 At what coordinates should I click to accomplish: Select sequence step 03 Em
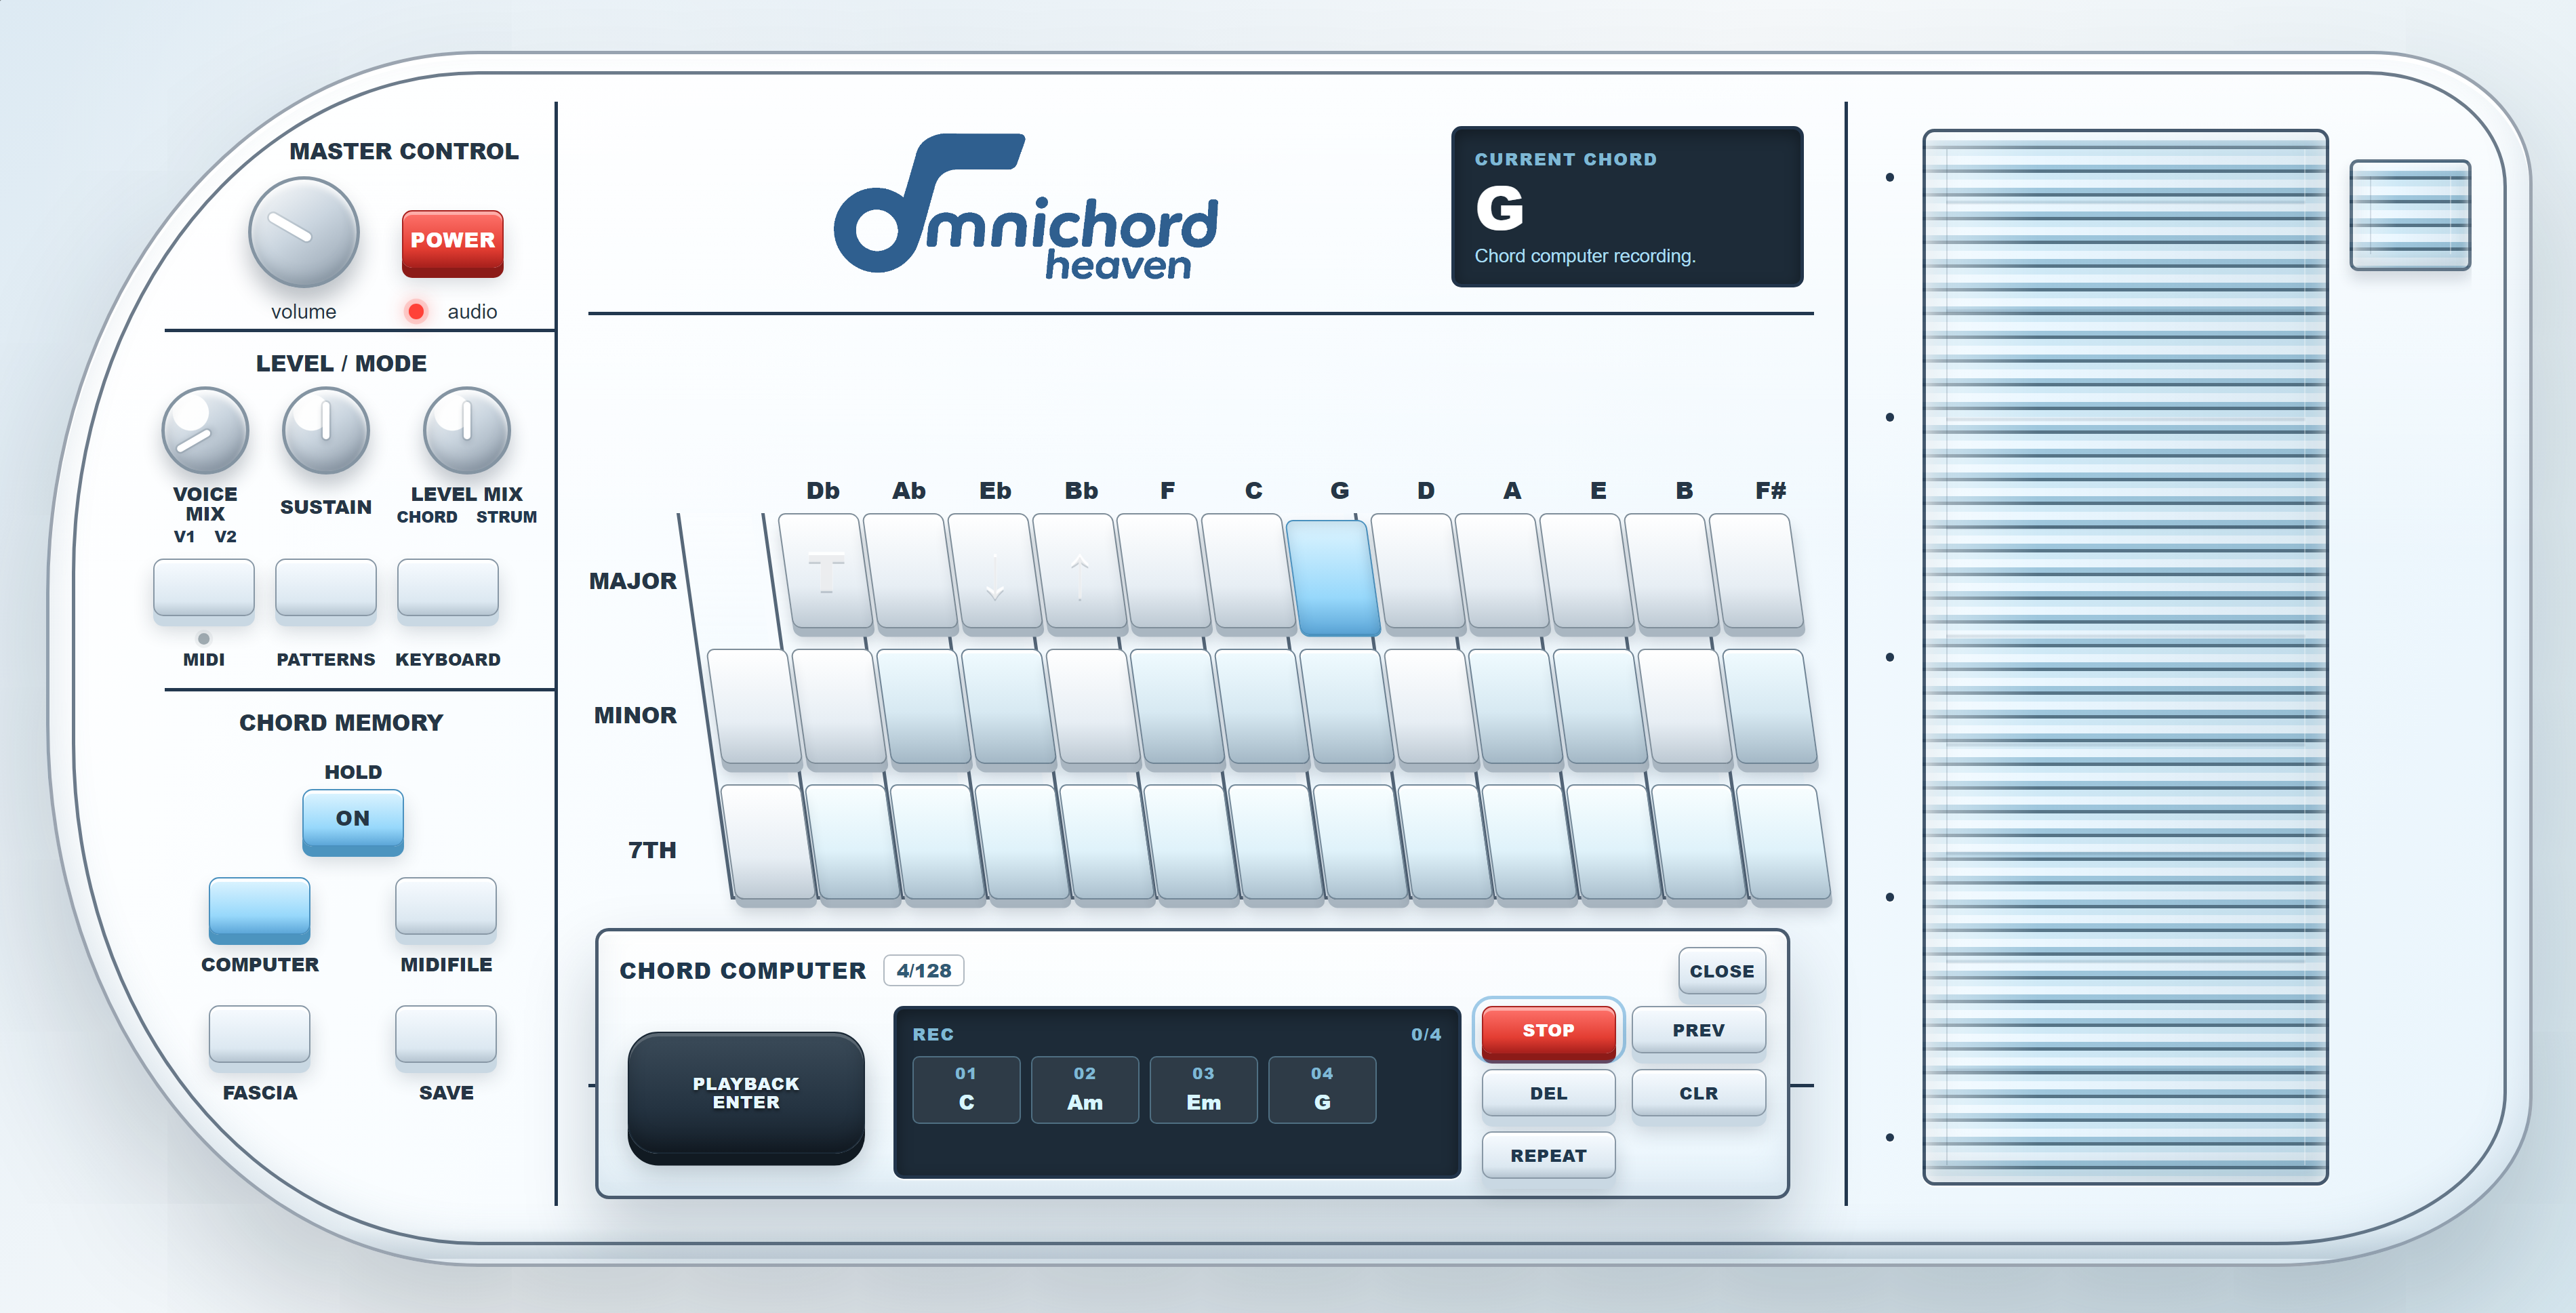coord(1203,1089)
